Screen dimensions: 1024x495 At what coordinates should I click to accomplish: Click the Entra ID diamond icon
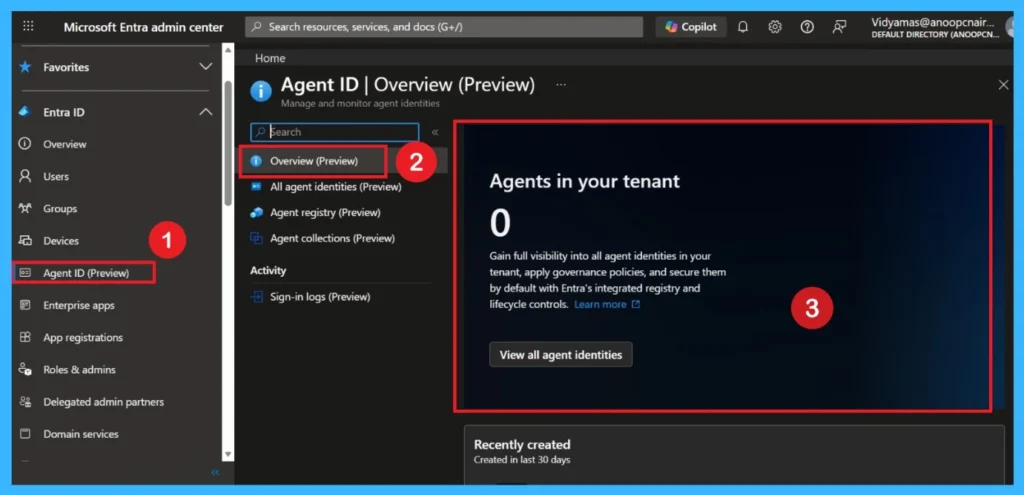click(25, 112)
